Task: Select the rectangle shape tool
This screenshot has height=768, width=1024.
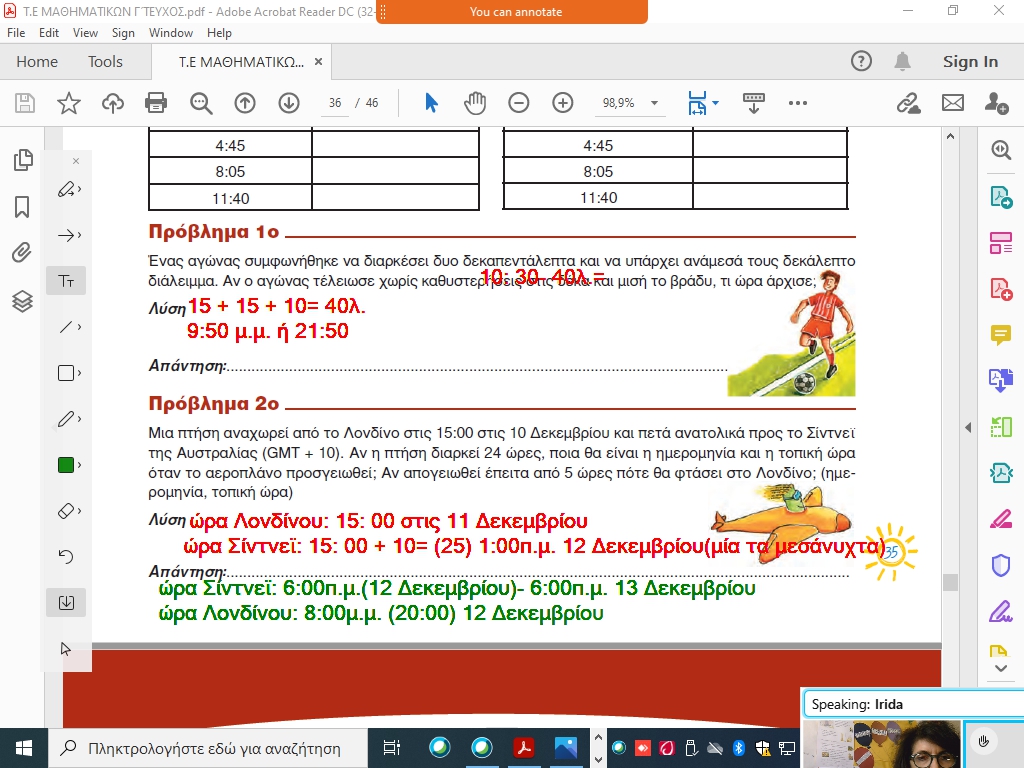Action: [66, 373]
